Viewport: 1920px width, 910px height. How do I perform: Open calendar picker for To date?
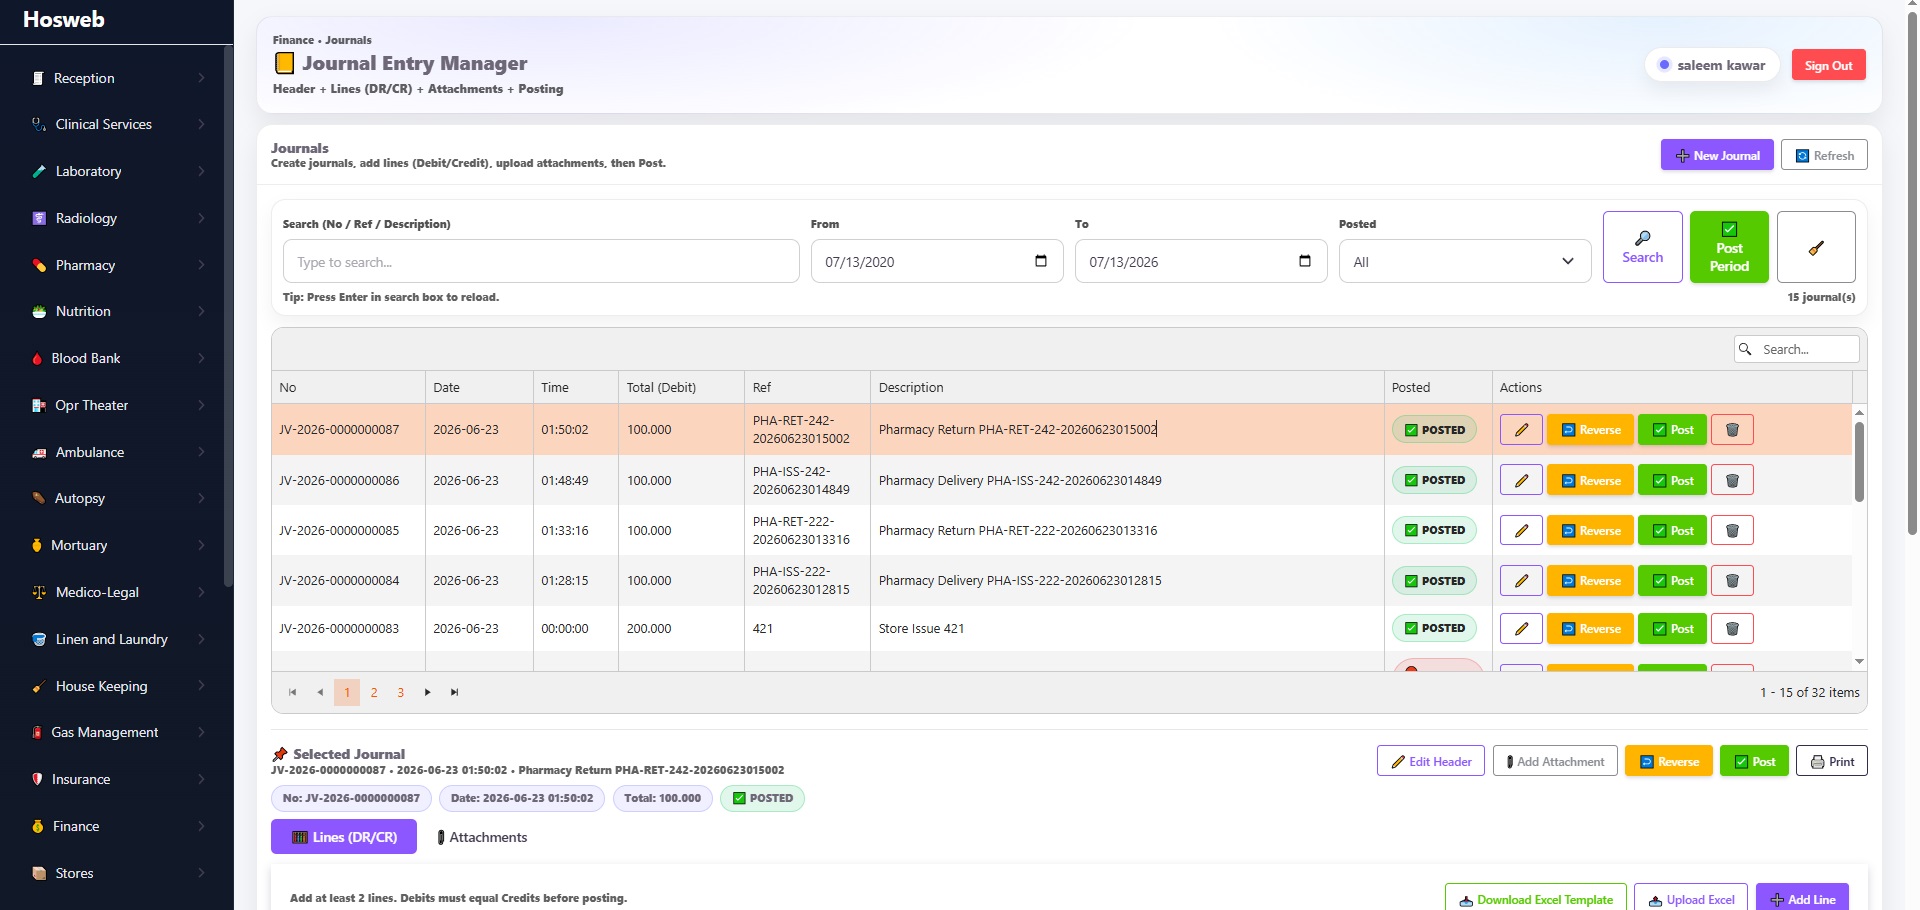coord(1305,261)
